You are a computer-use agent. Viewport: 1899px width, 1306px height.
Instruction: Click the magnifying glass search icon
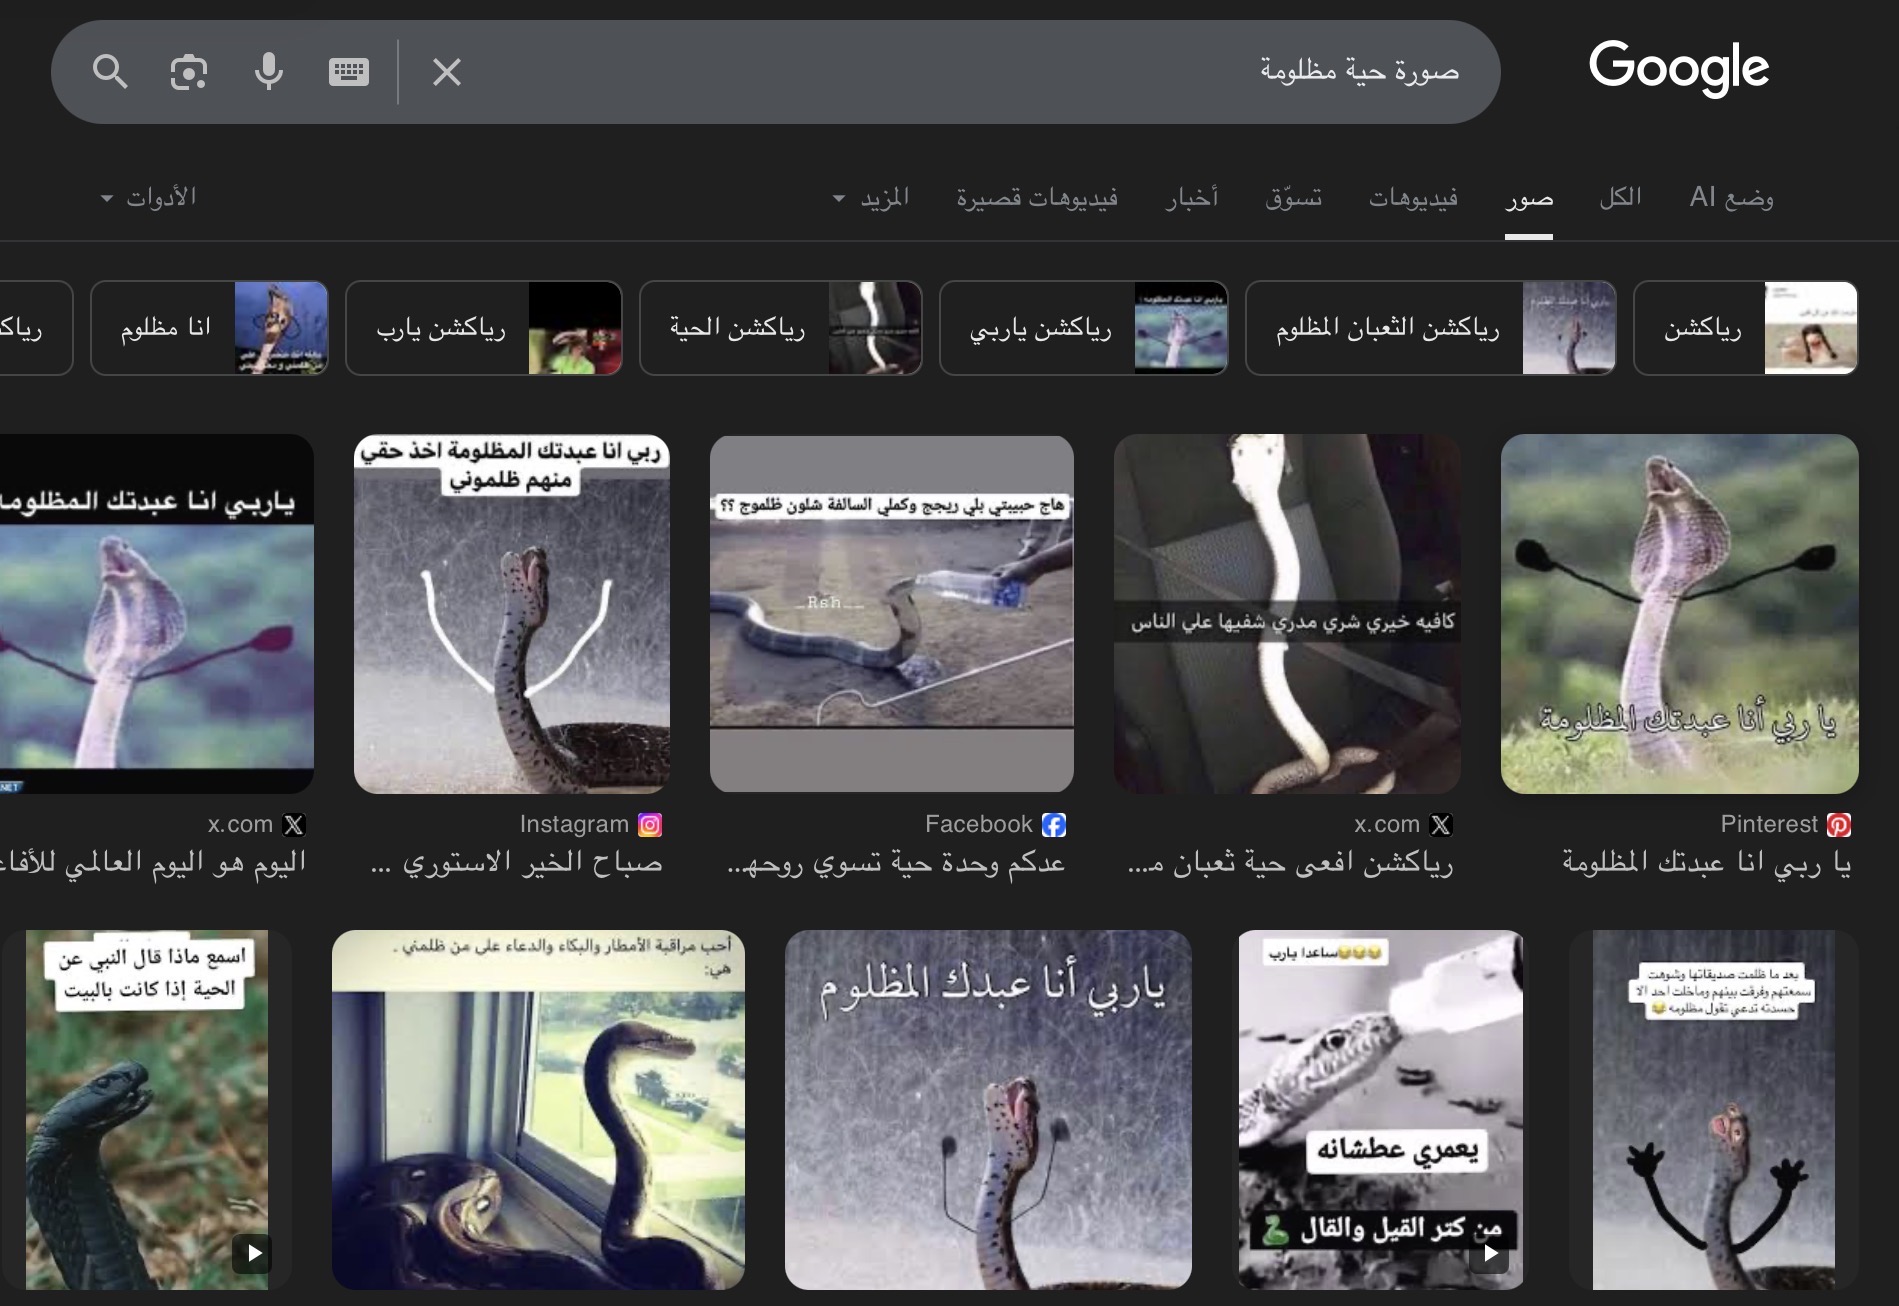point(110,72)
